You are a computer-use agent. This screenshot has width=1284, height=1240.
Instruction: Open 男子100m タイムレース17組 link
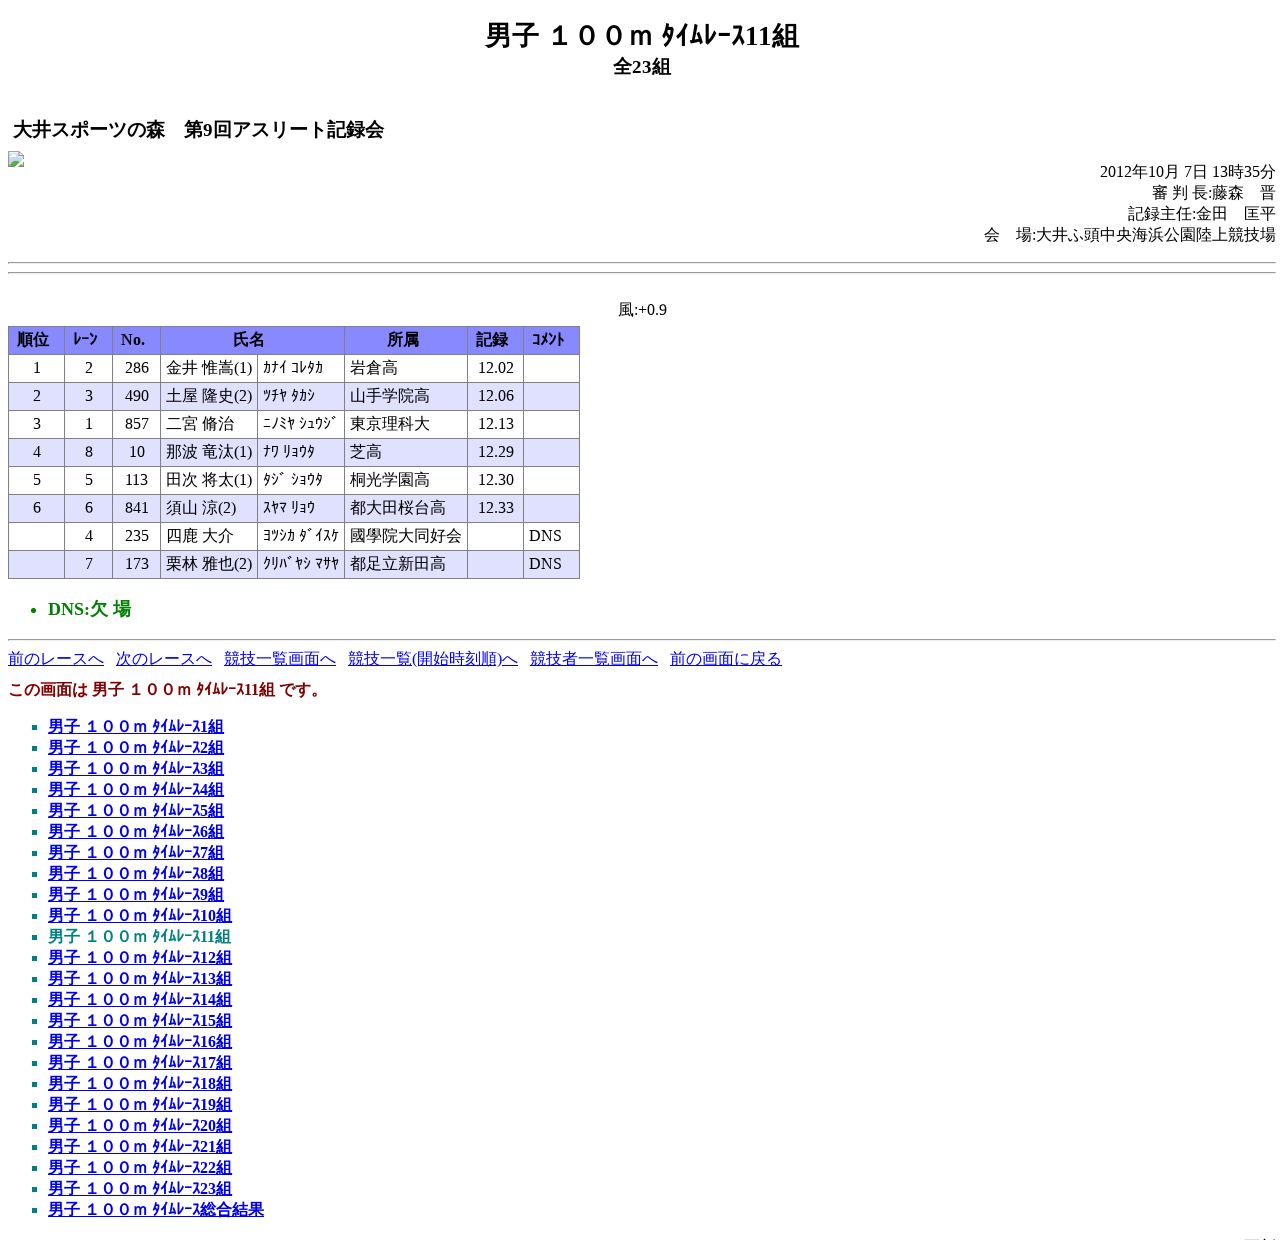[x=140, y=1063]
